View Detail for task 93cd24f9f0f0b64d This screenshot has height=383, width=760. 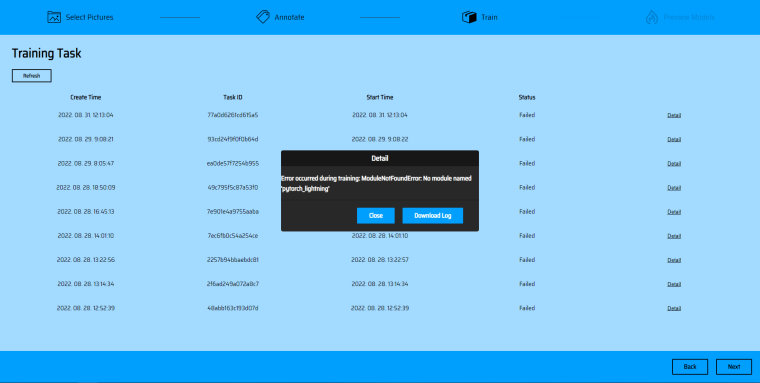tap(674, 140)
